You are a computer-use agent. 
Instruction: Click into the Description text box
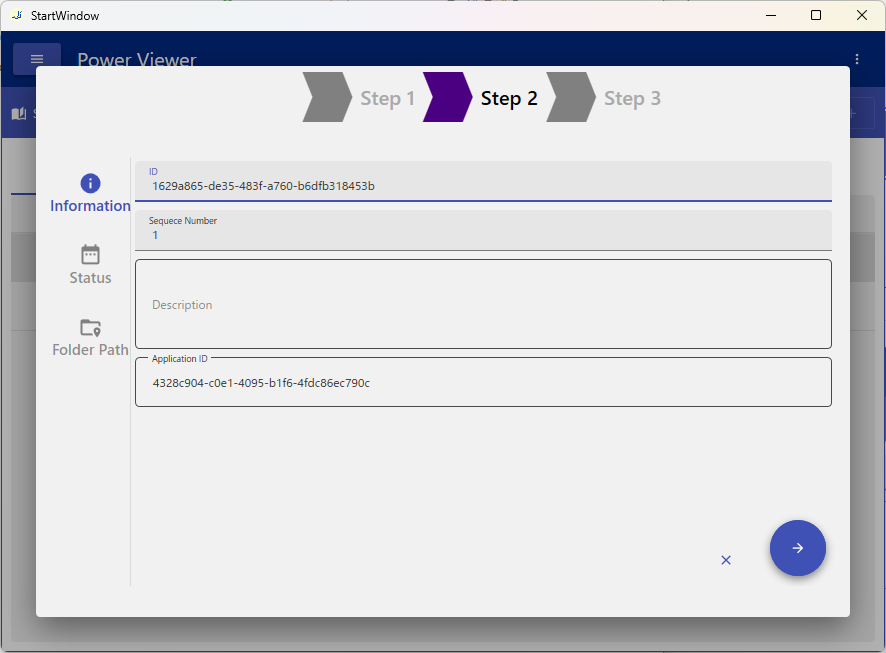pos(483,305)
